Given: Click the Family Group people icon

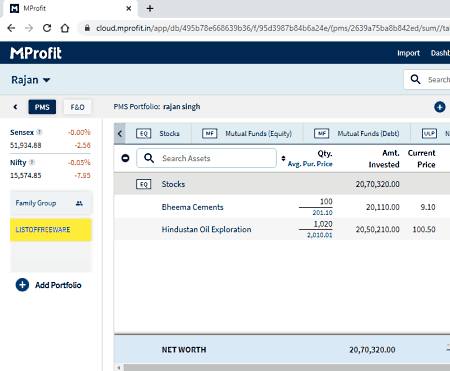Looking at the screenshot, I should pyautogui.click(x=79, y=203).
